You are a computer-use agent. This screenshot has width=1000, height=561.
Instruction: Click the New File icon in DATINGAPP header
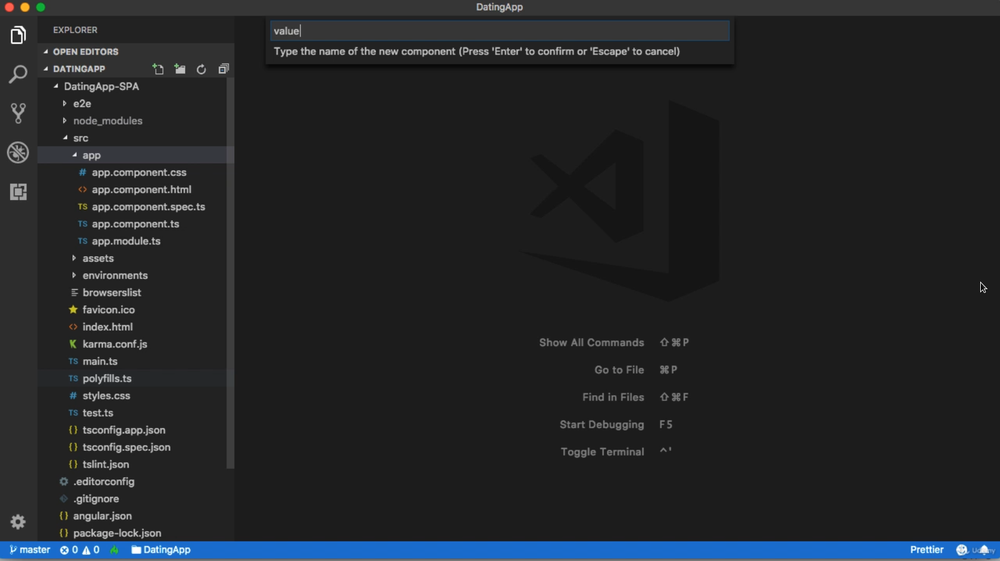pos(158,69)
